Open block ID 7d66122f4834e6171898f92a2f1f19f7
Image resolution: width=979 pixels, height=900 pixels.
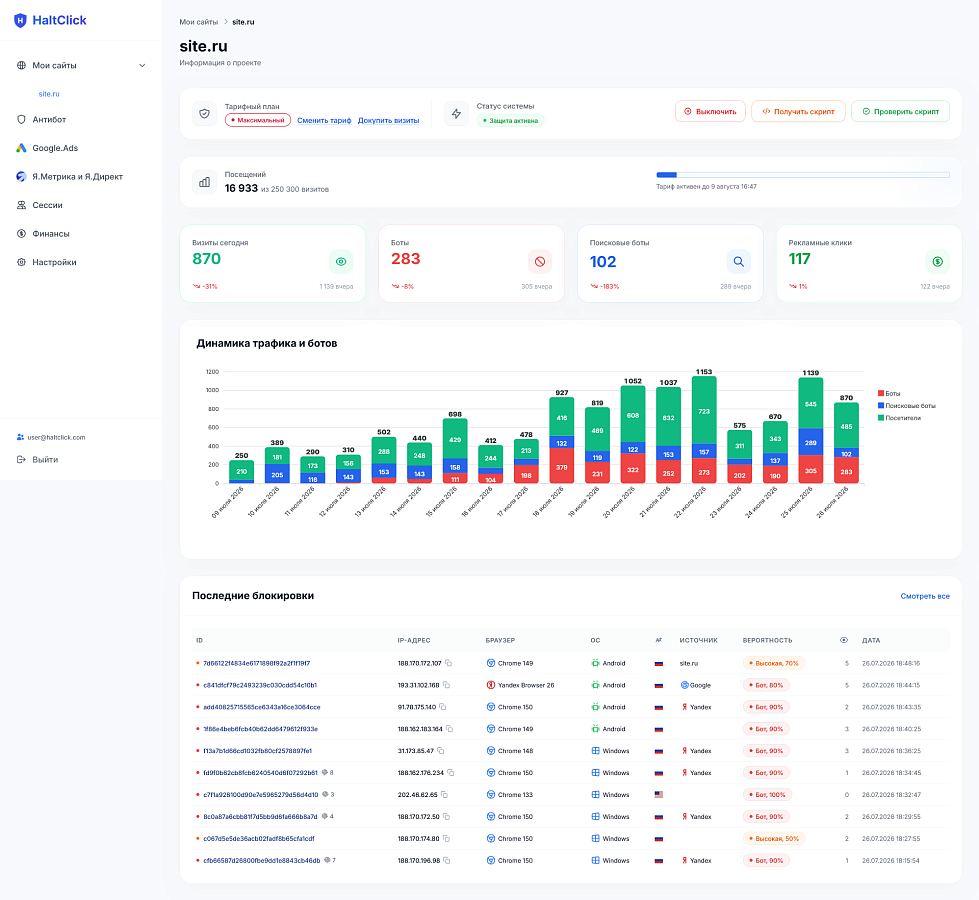tap(257, 663)
